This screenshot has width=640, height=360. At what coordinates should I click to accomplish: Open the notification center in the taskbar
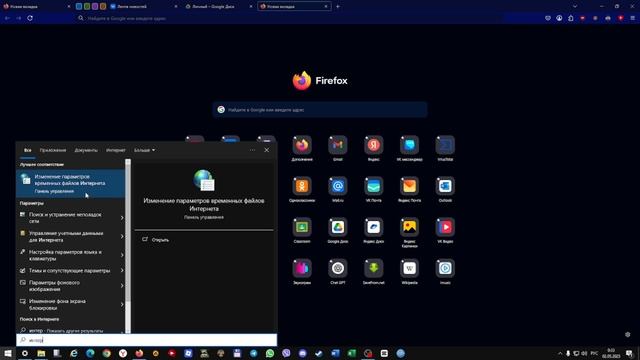point(629,353)
